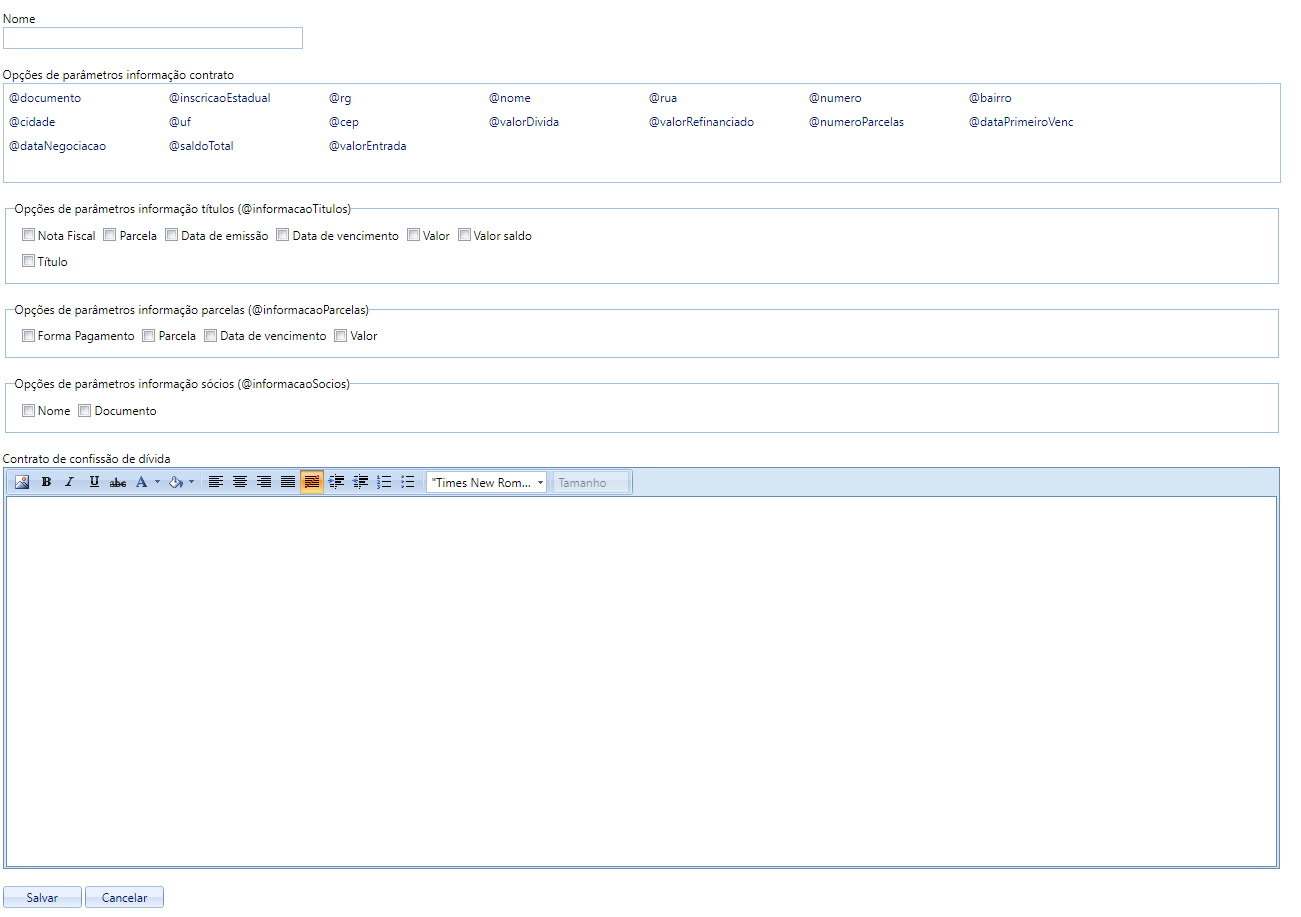This screenshot has width=1301, height=917.
Task: Select the @valorDivida parameter
Action: pos(524,122)
